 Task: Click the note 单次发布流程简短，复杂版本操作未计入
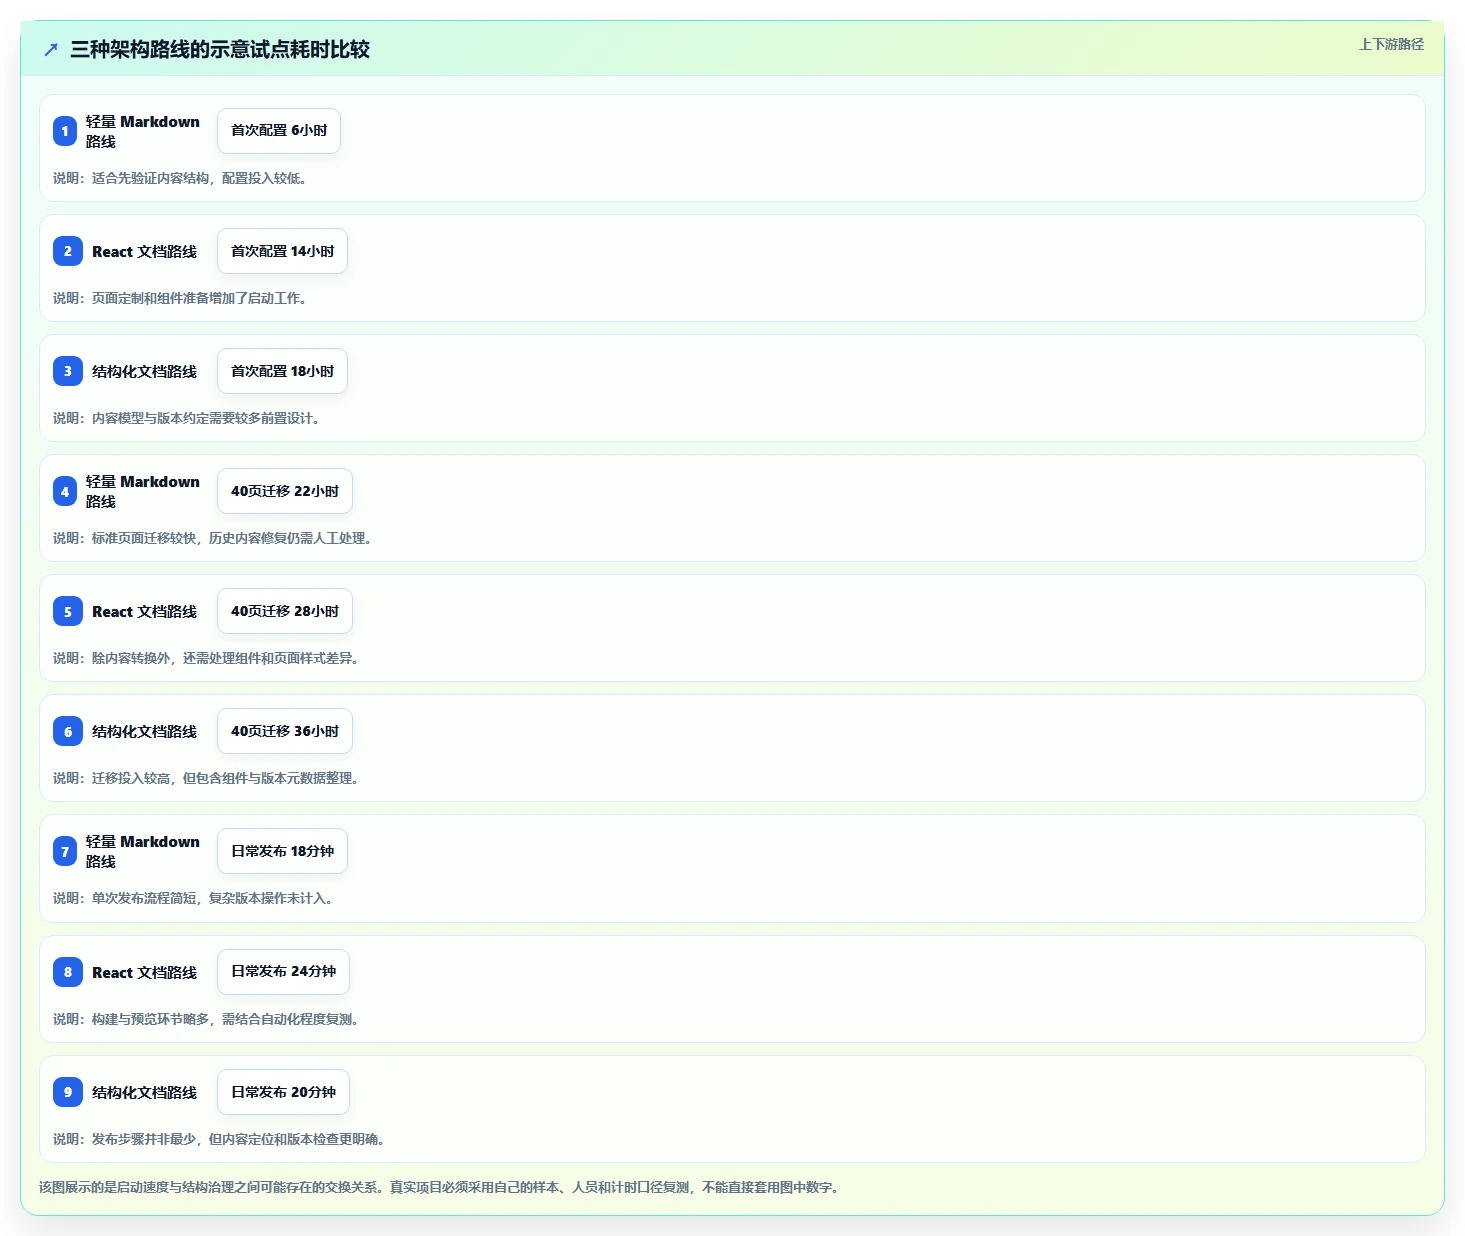tap(193, 898)
